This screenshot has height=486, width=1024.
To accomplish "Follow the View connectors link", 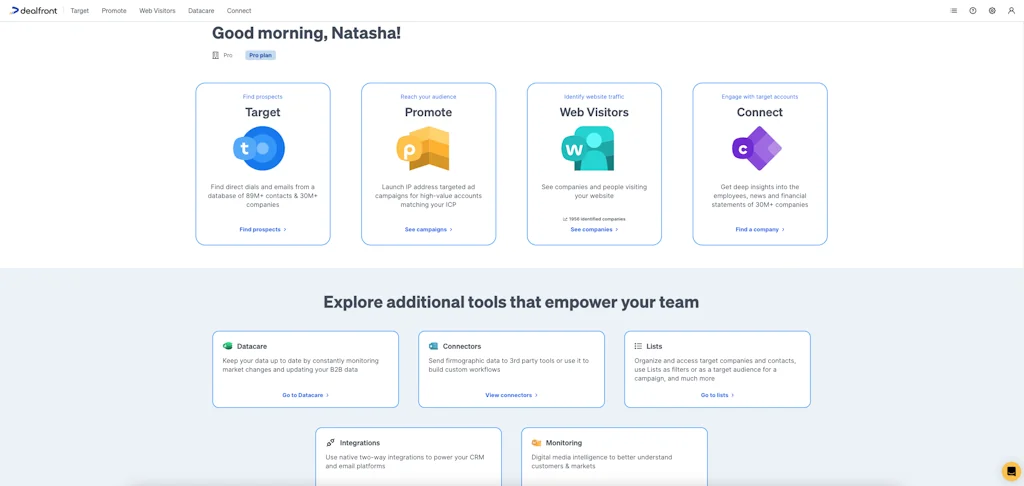I will pos(512,395).
